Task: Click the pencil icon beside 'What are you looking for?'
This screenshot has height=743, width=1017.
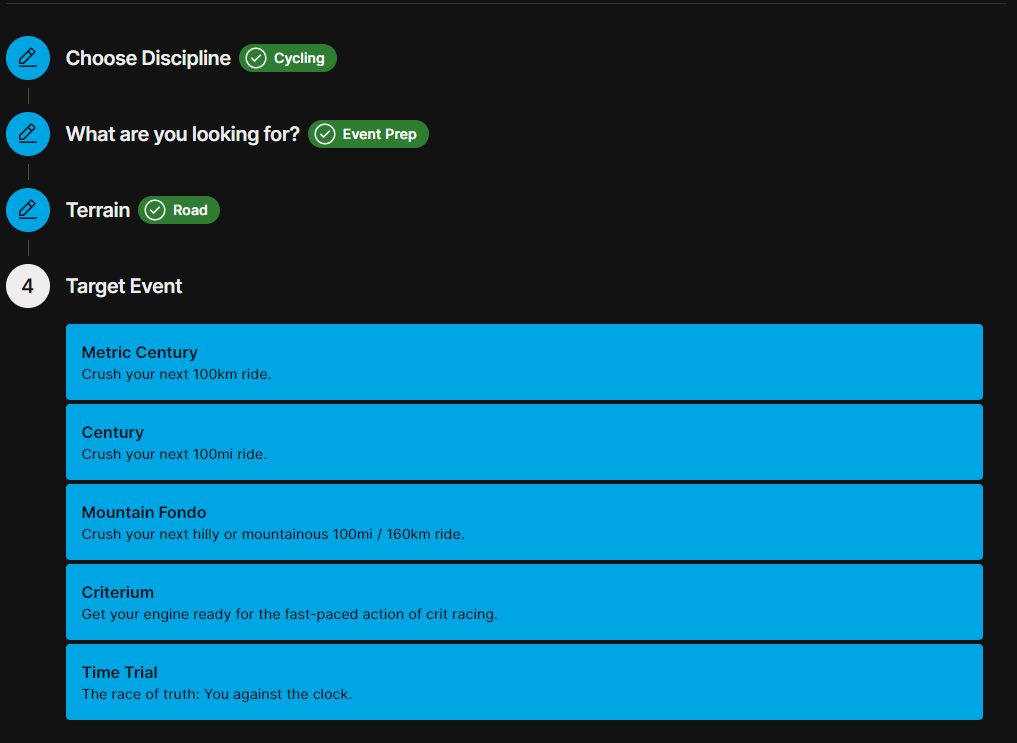Action: 28,134
